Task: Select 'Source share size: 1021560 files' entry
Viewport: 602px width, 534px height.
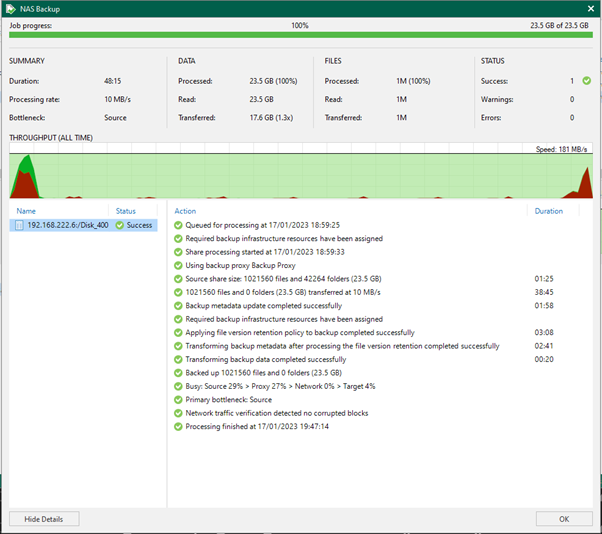Action: pos(283,279)
